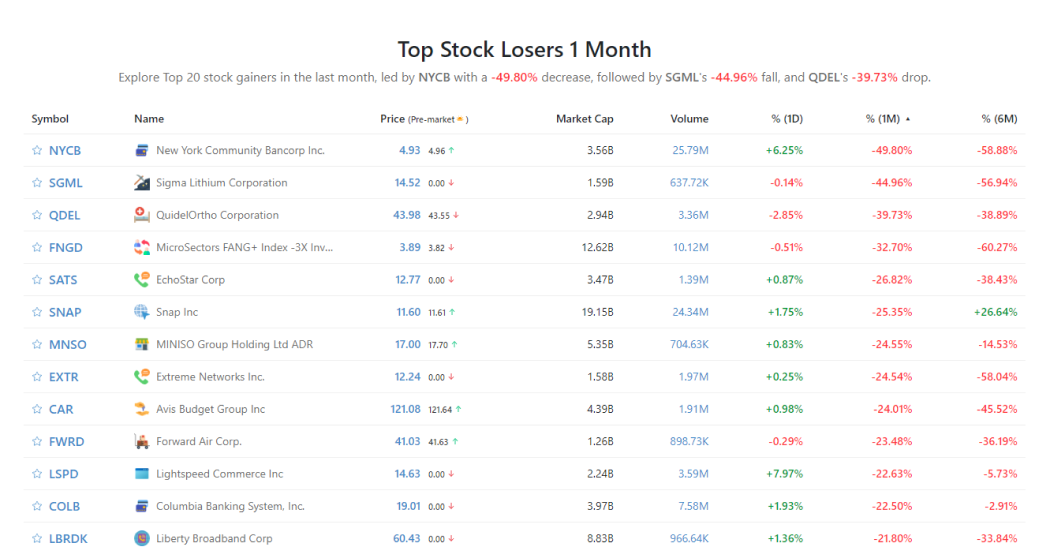Click the Sigma Lithium Corporation logo icon

pos(141,183)
